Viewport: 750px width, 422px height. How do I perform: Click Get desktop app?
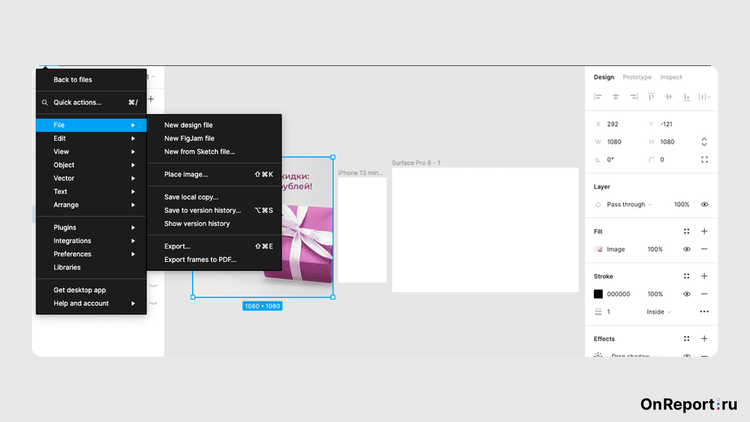(80, 290)
